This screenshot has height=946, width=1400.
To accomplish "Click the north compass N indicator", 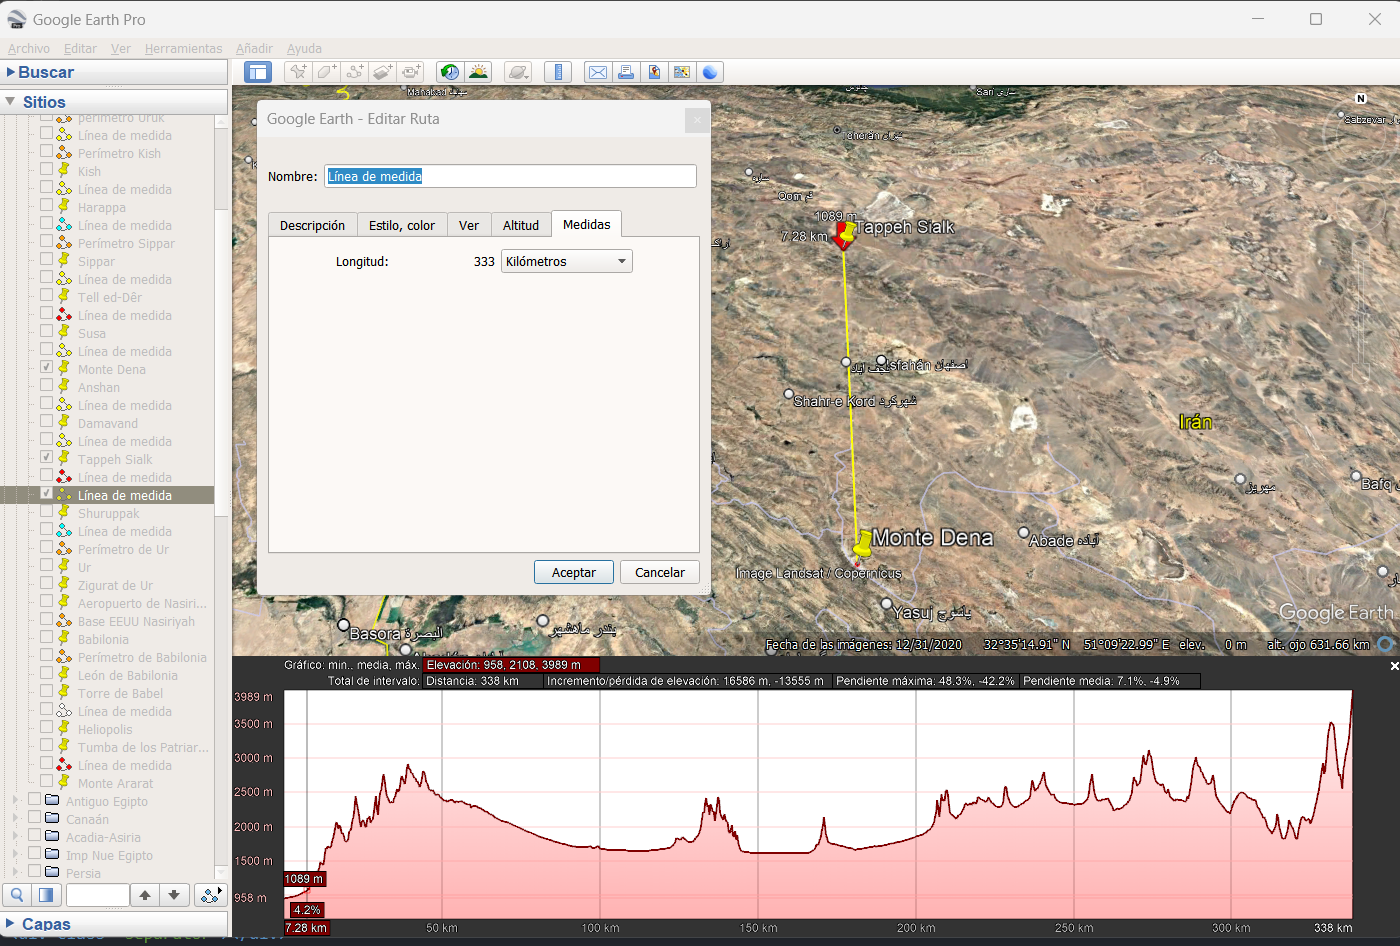I will click(x=1360, y=98).
